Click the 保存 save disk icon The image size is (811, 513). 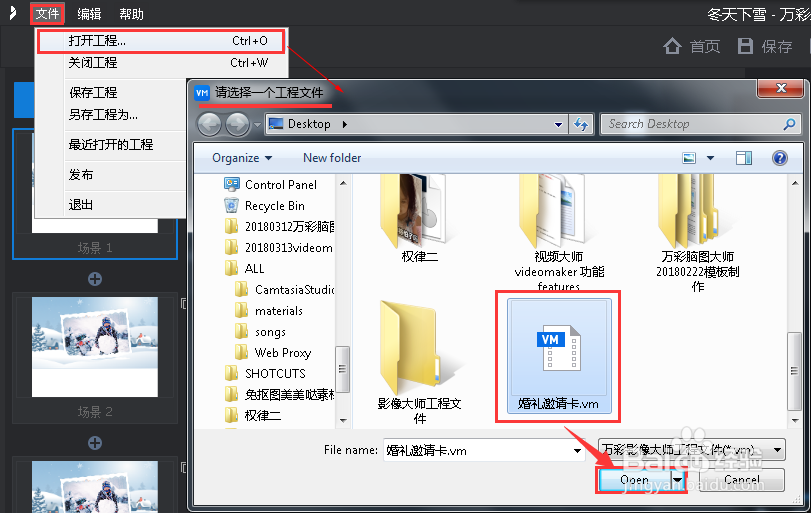pos(745,46)
